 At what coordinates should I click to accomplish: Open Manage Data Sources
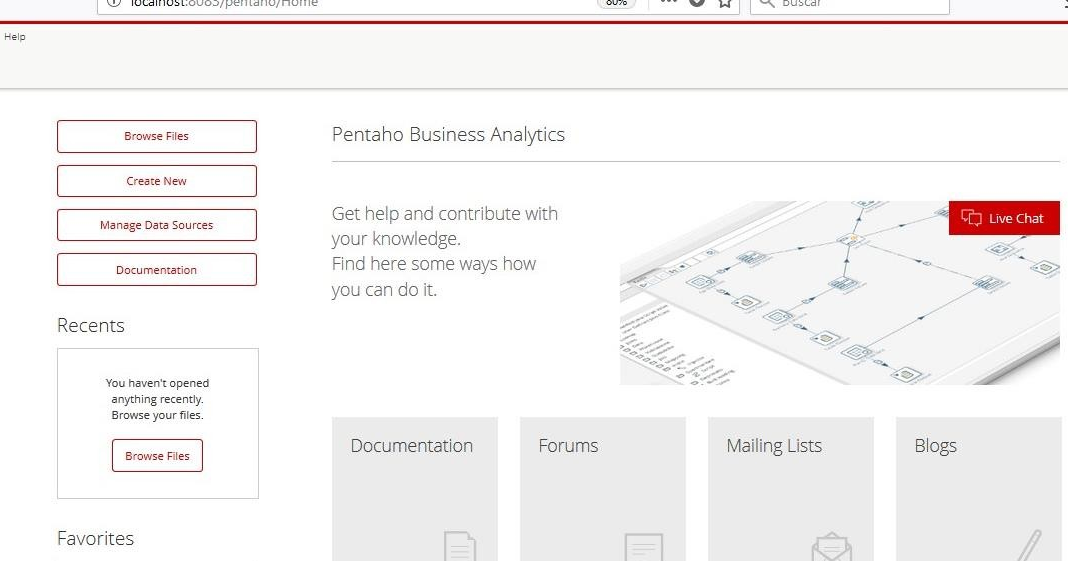click(x=157, y=225)
